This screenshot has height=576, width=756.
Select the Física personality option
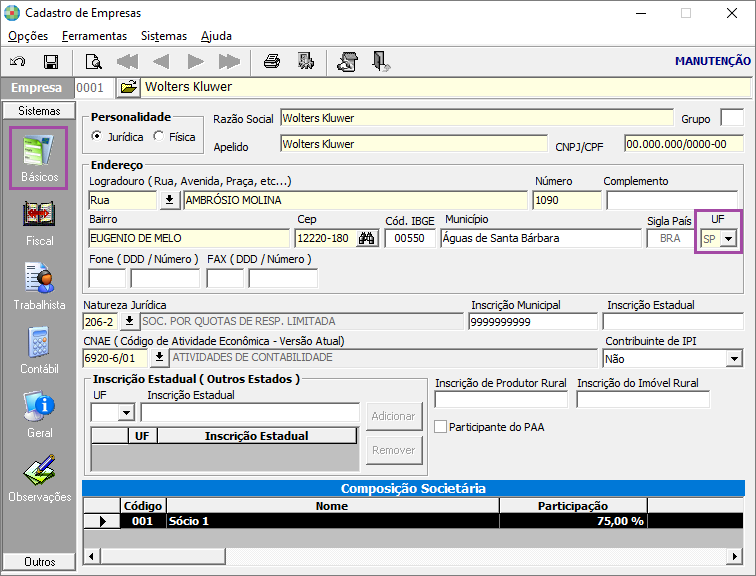[174, 137]
